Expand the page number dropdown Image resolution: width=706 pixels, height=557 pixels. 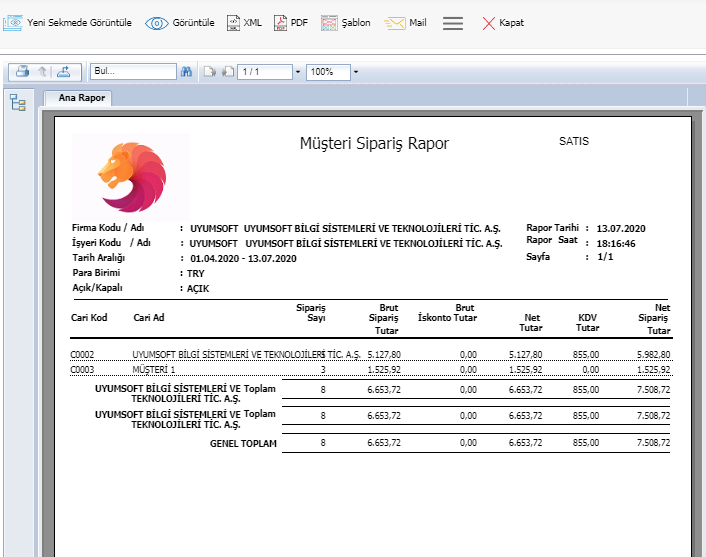pos(298,72)
